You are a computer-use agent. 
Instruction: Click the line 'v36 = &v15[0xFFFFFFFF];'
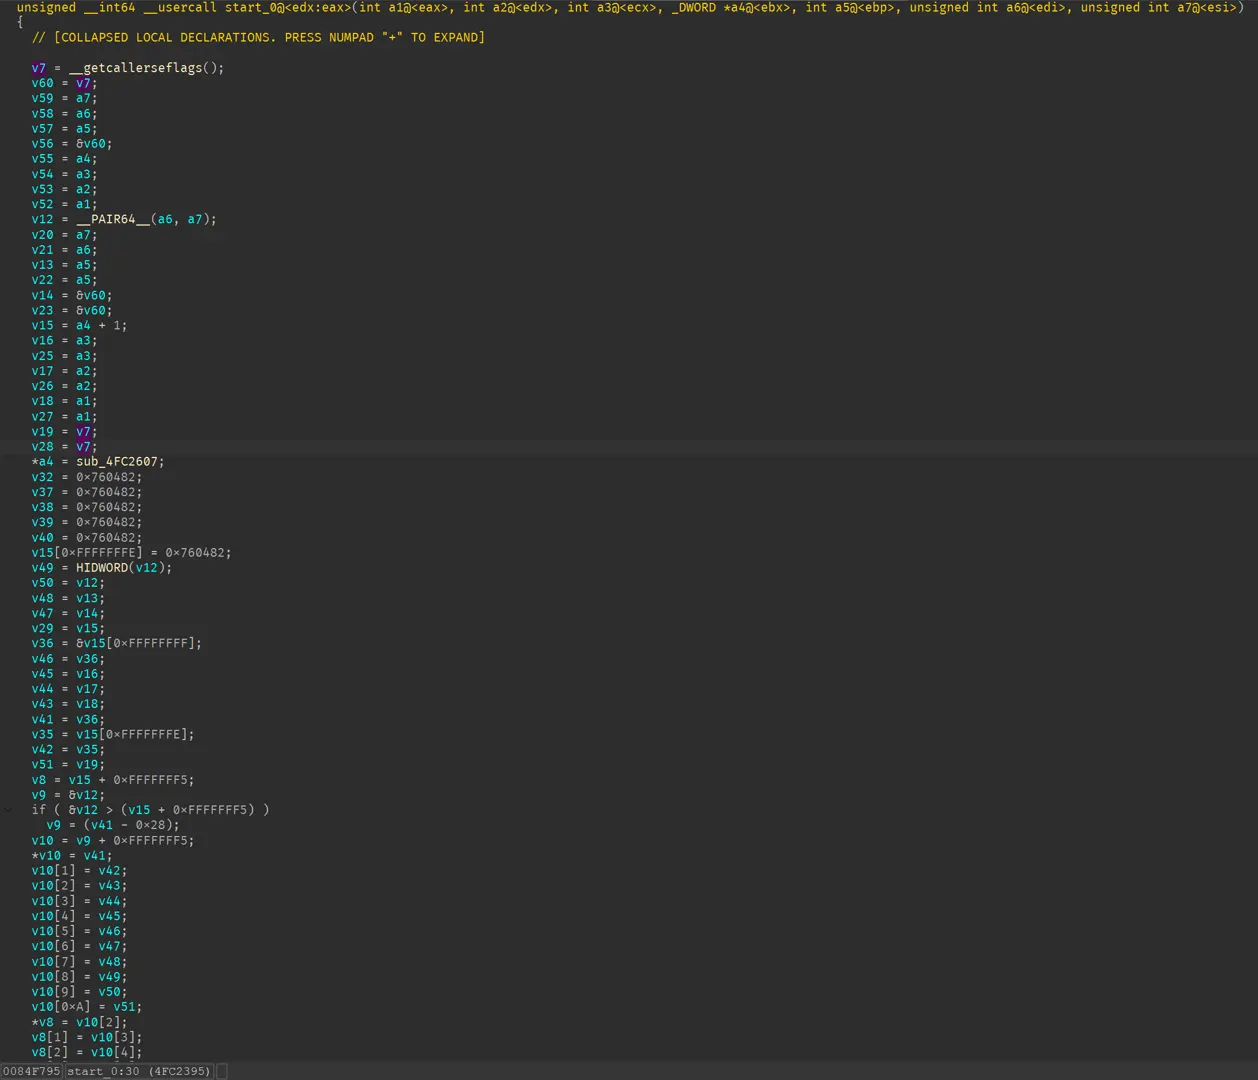click(116, 644)
